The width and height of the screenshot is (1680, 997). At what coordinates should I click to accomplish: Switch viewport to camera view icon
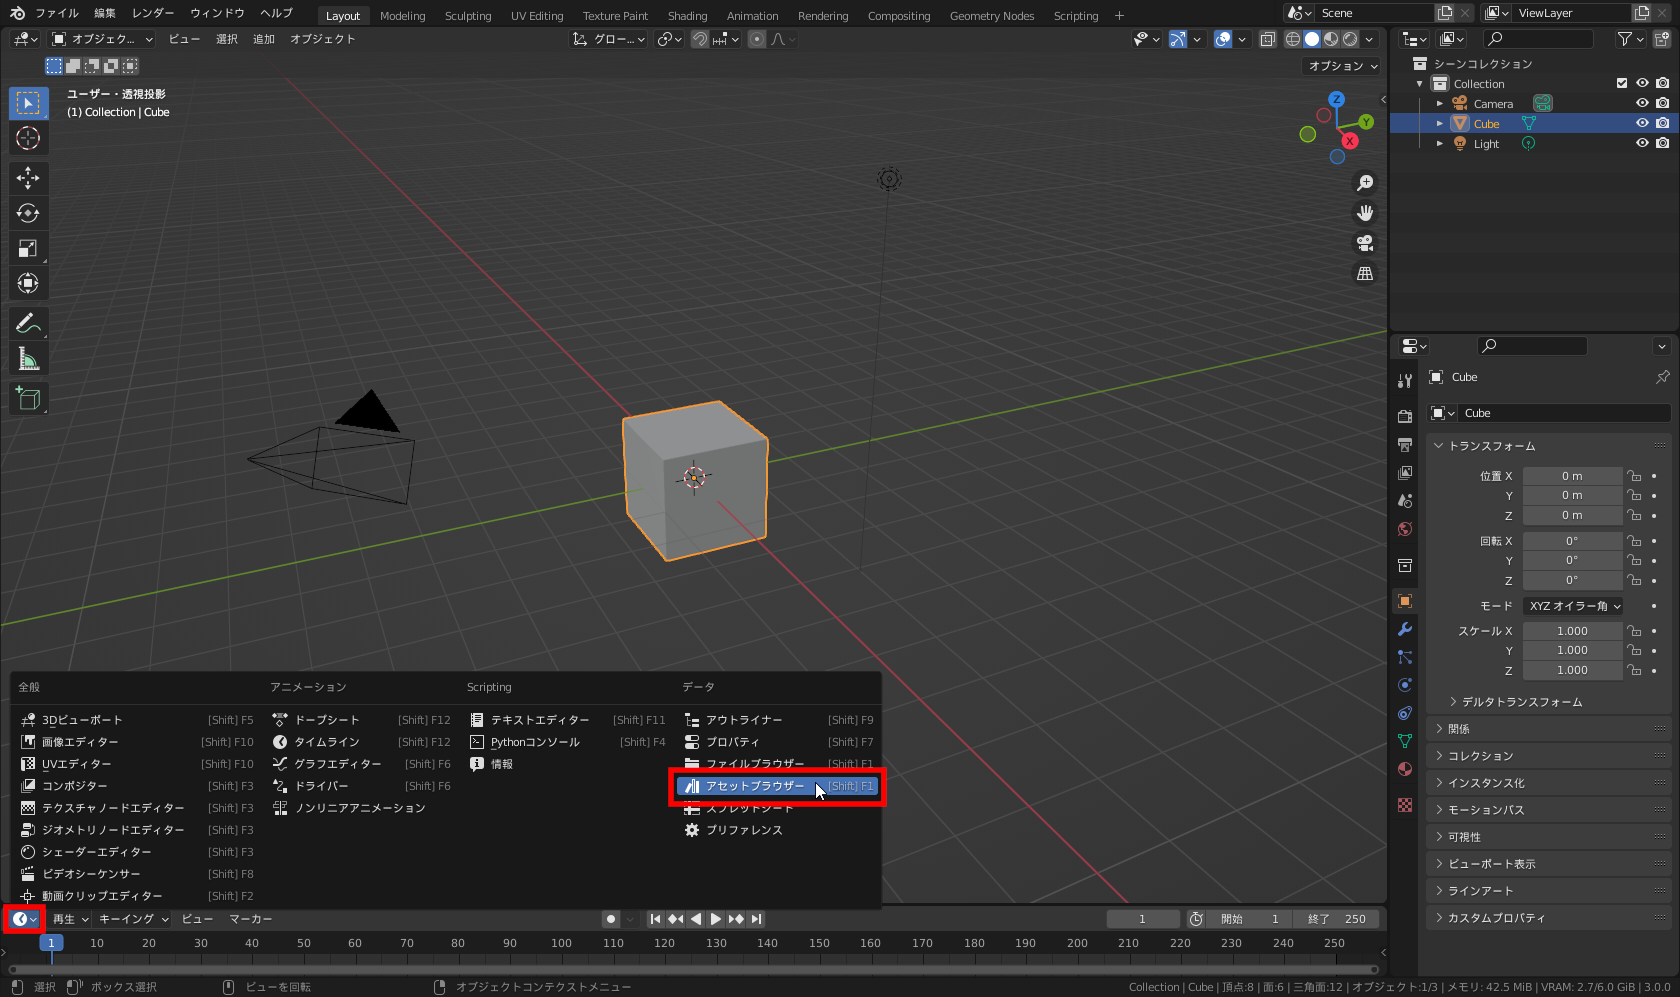1365,243
